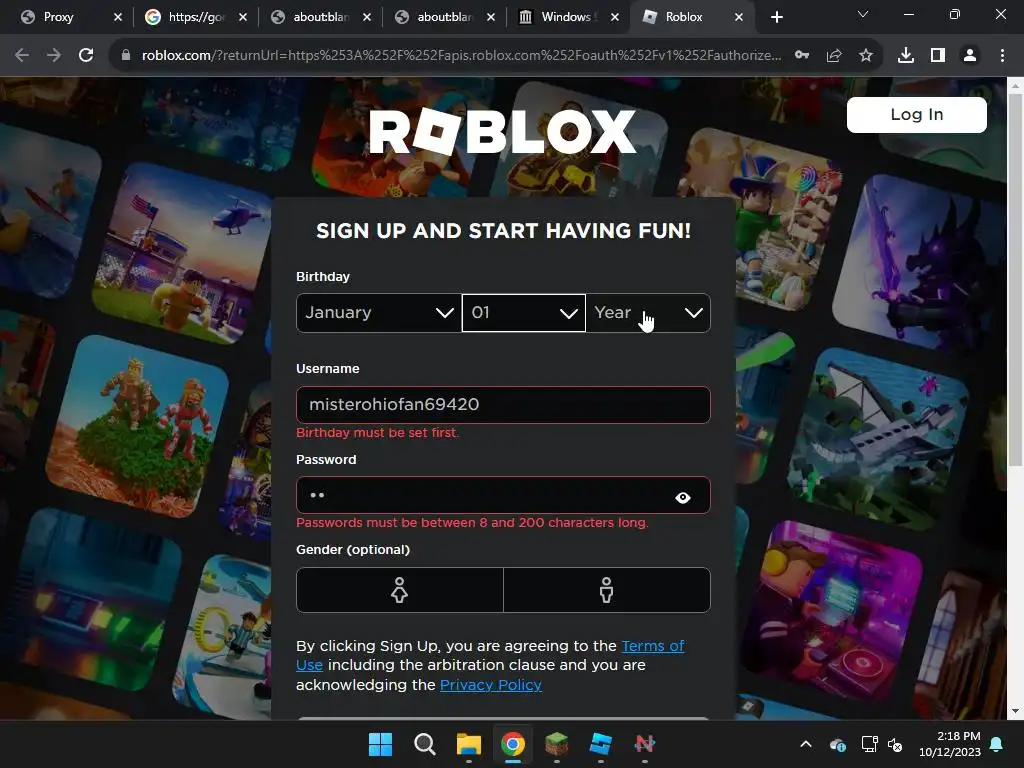This screenshot has height=768, width=1024.
Task: Open the saved passwords key icon
Action: point(802,56)
